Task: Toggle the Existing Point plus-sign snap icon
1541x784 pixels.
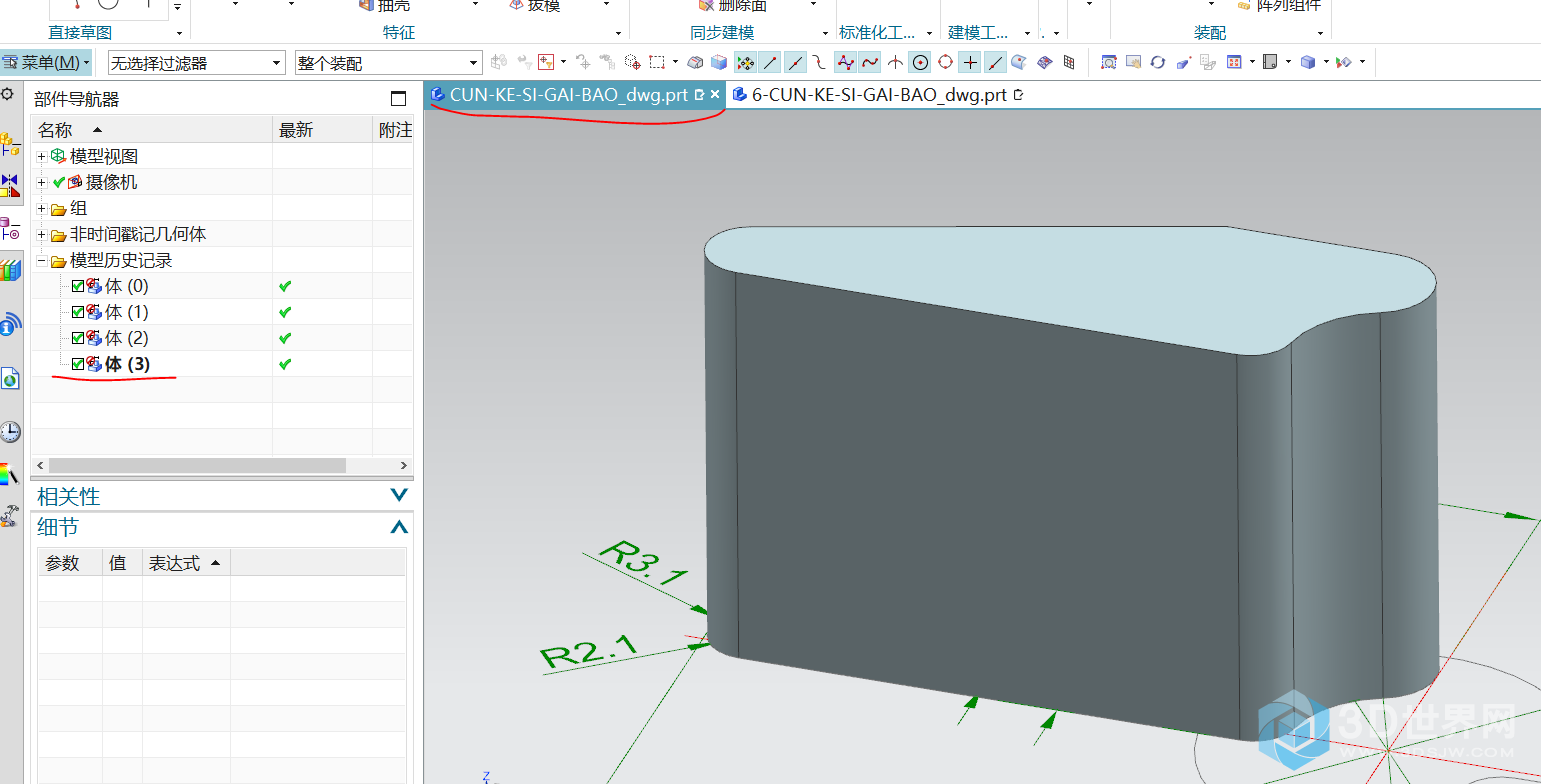Action: pyautogui.click(x=970, y=63)
